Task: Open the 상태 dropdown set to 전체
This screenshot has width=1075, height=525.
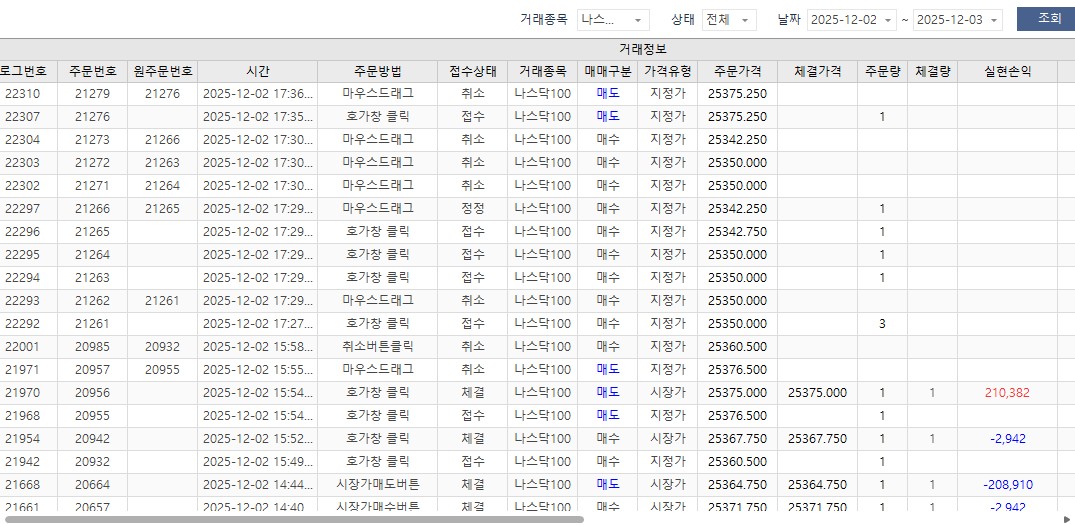Action: point(729,20)
